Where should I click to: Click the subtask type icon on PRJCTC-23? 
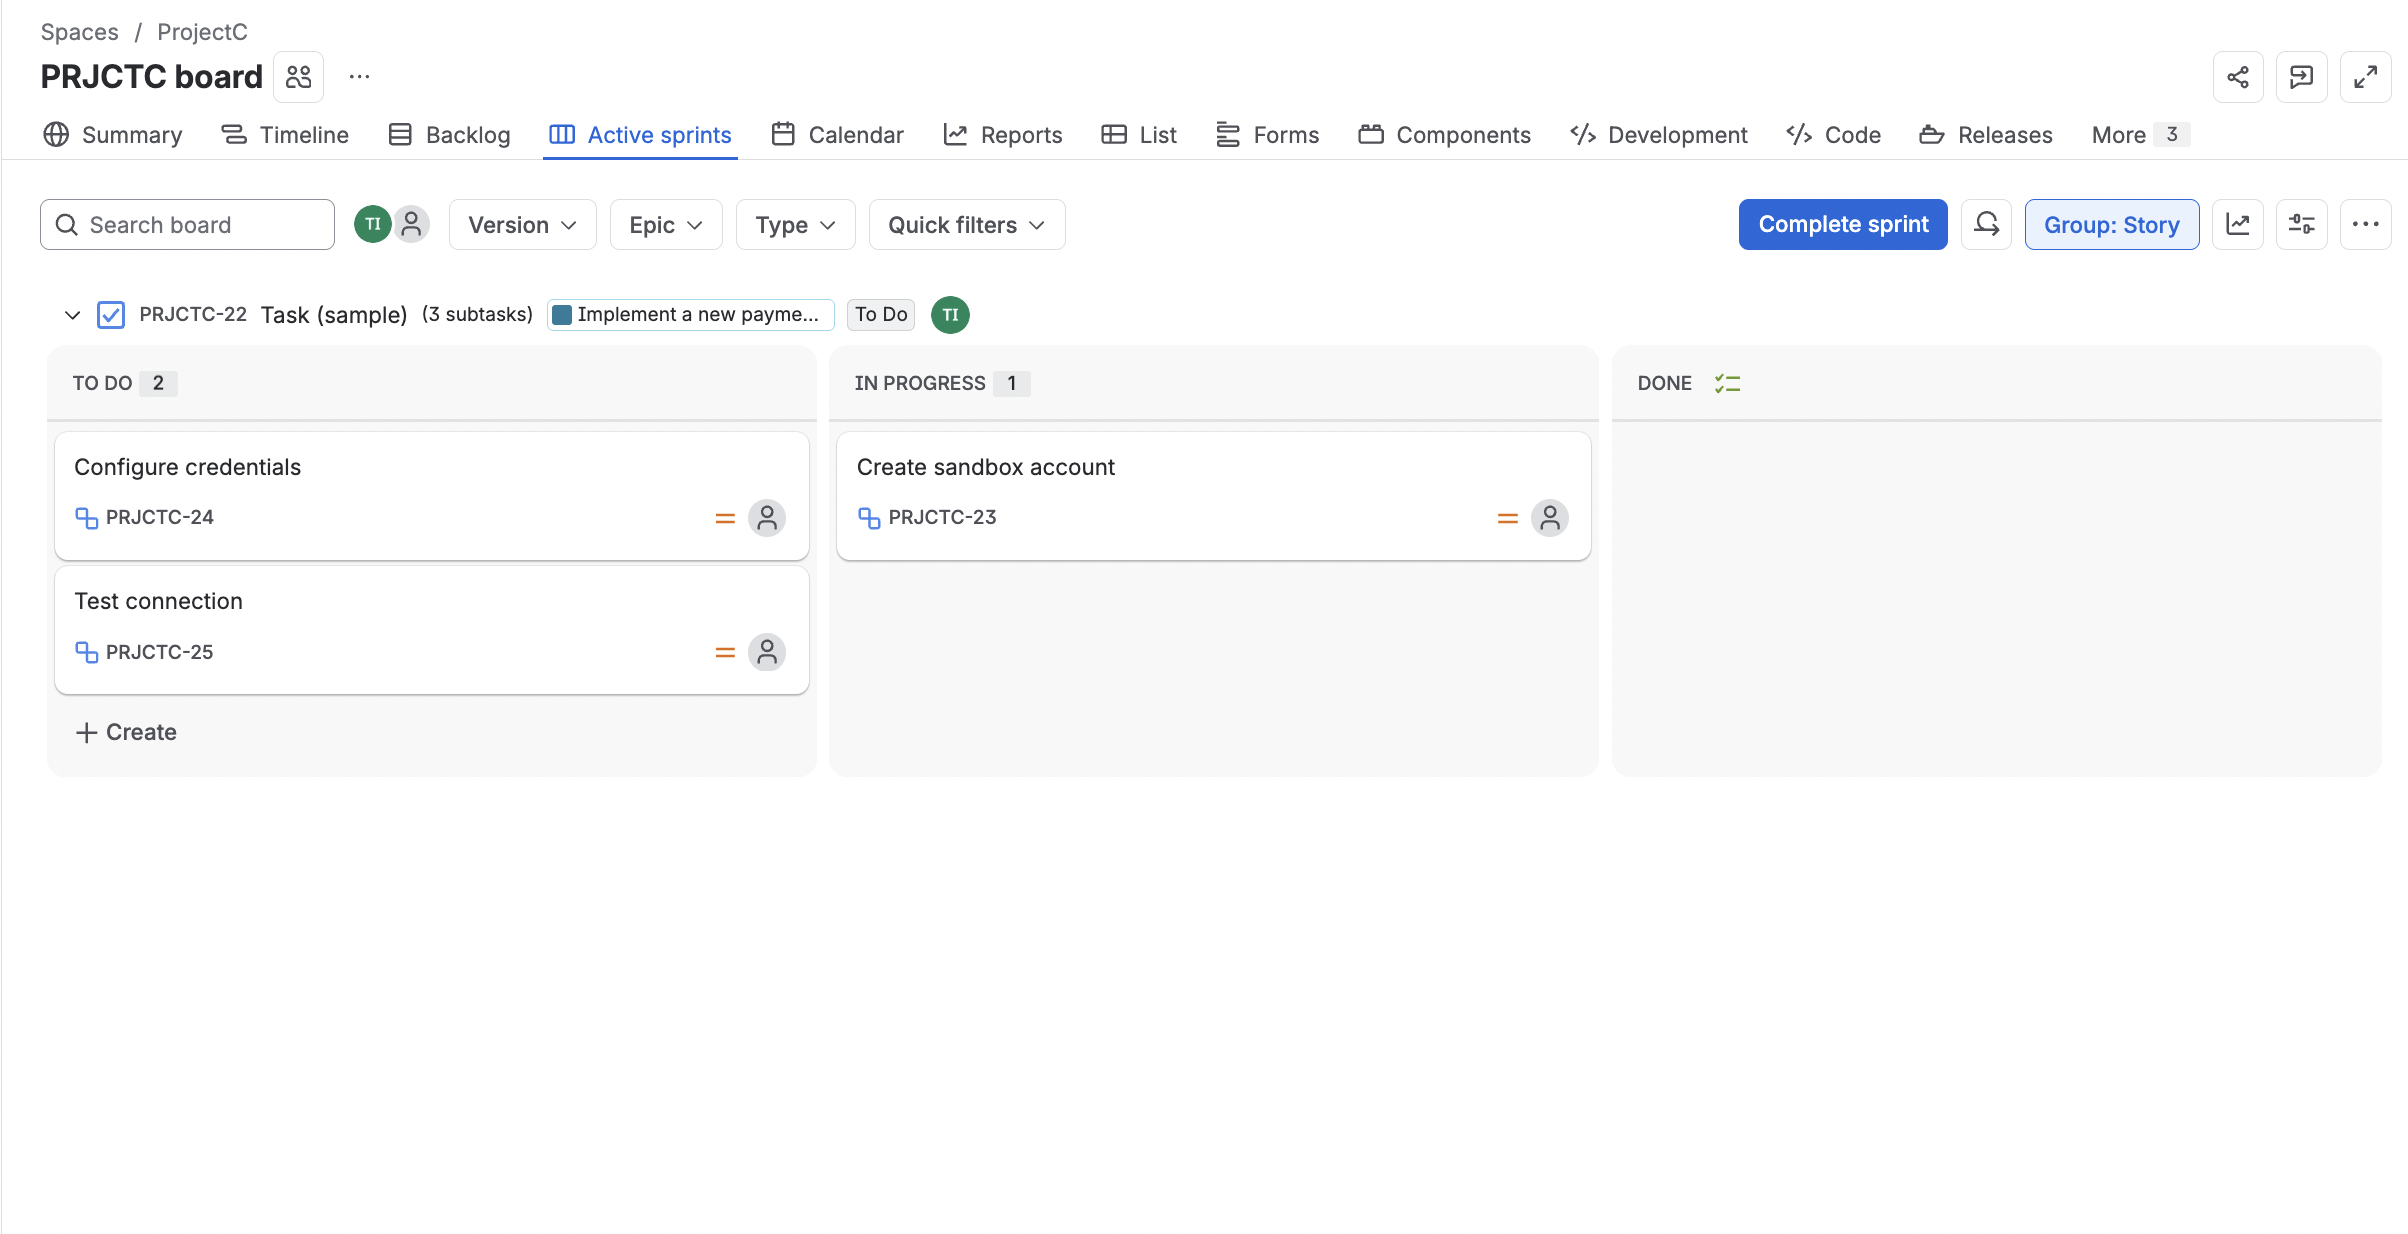(x=869, y=518)
